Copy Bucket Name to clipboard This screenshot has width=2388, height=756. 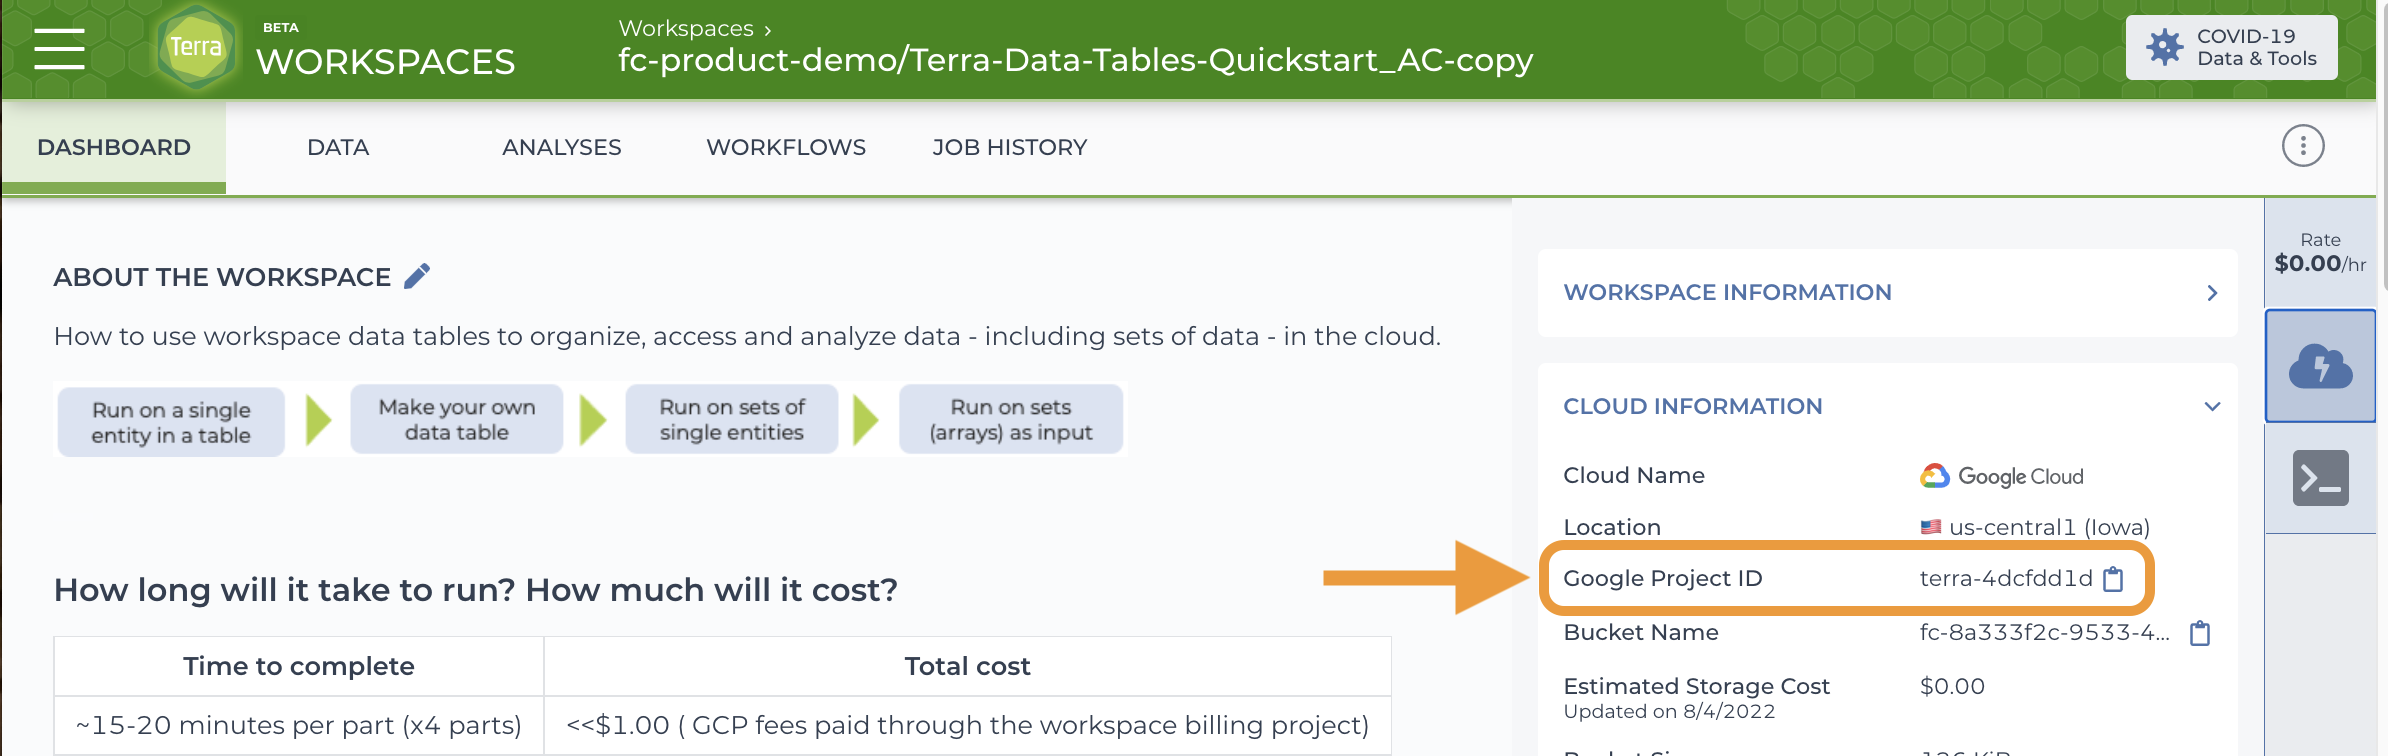pos(2200,633)
